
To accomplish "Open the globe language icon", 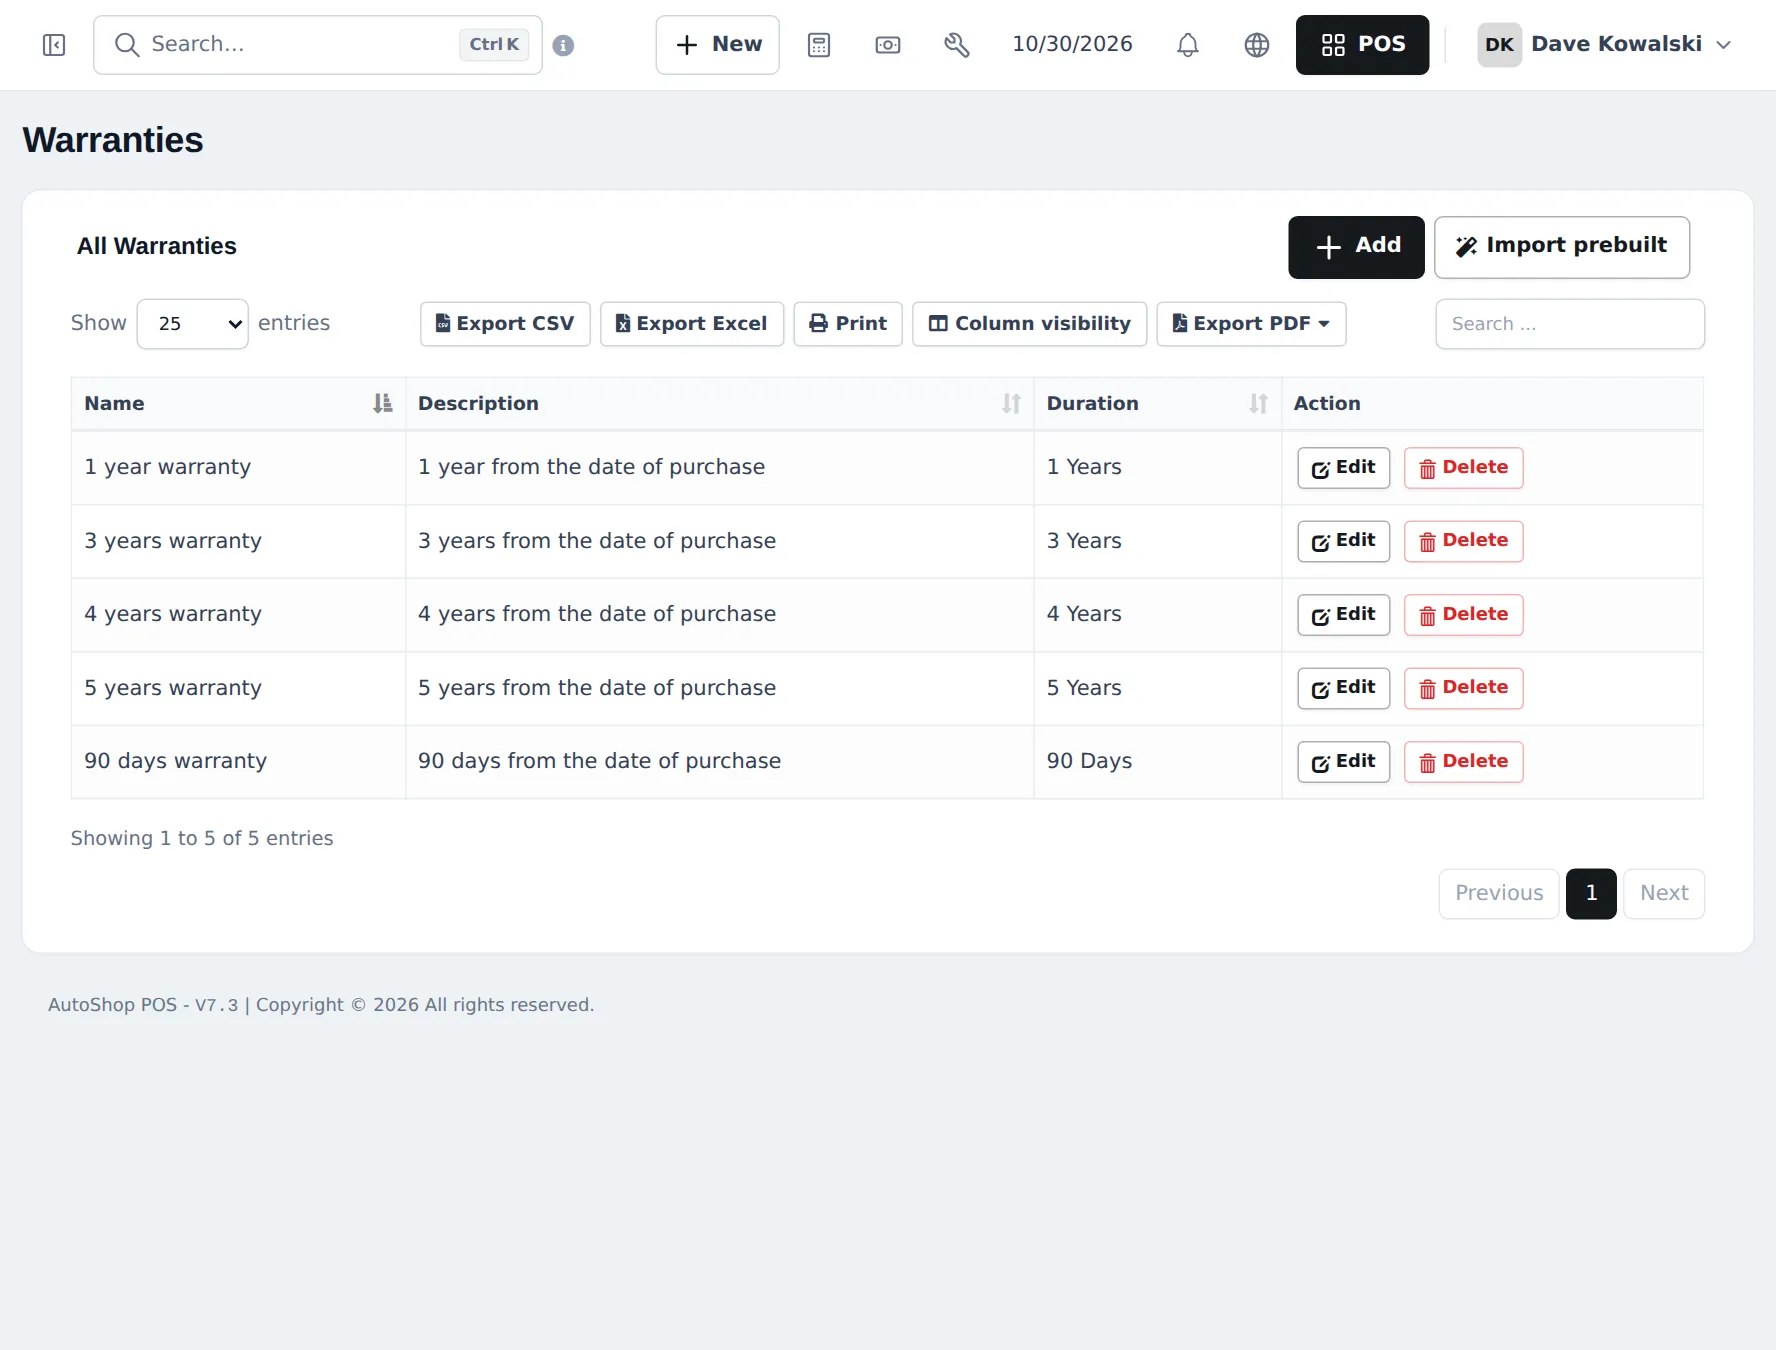I will 1257,45.
